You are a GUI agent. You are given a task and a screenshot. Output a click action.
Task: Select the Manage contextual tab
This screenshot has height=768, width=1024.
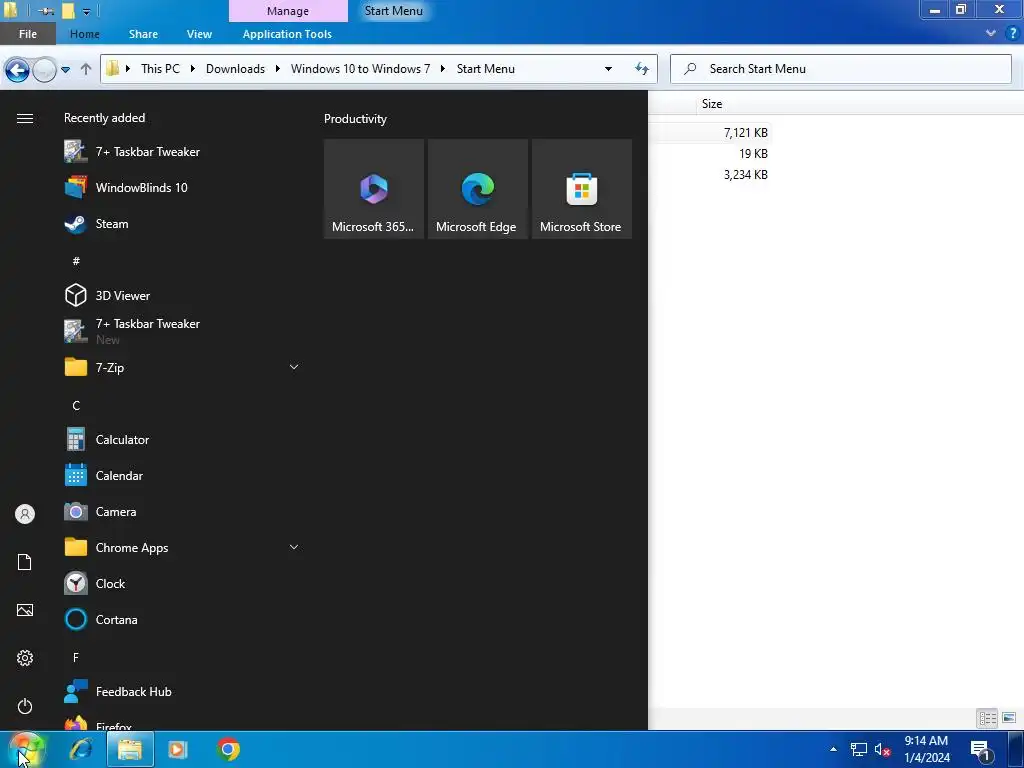tap(288, 11)
